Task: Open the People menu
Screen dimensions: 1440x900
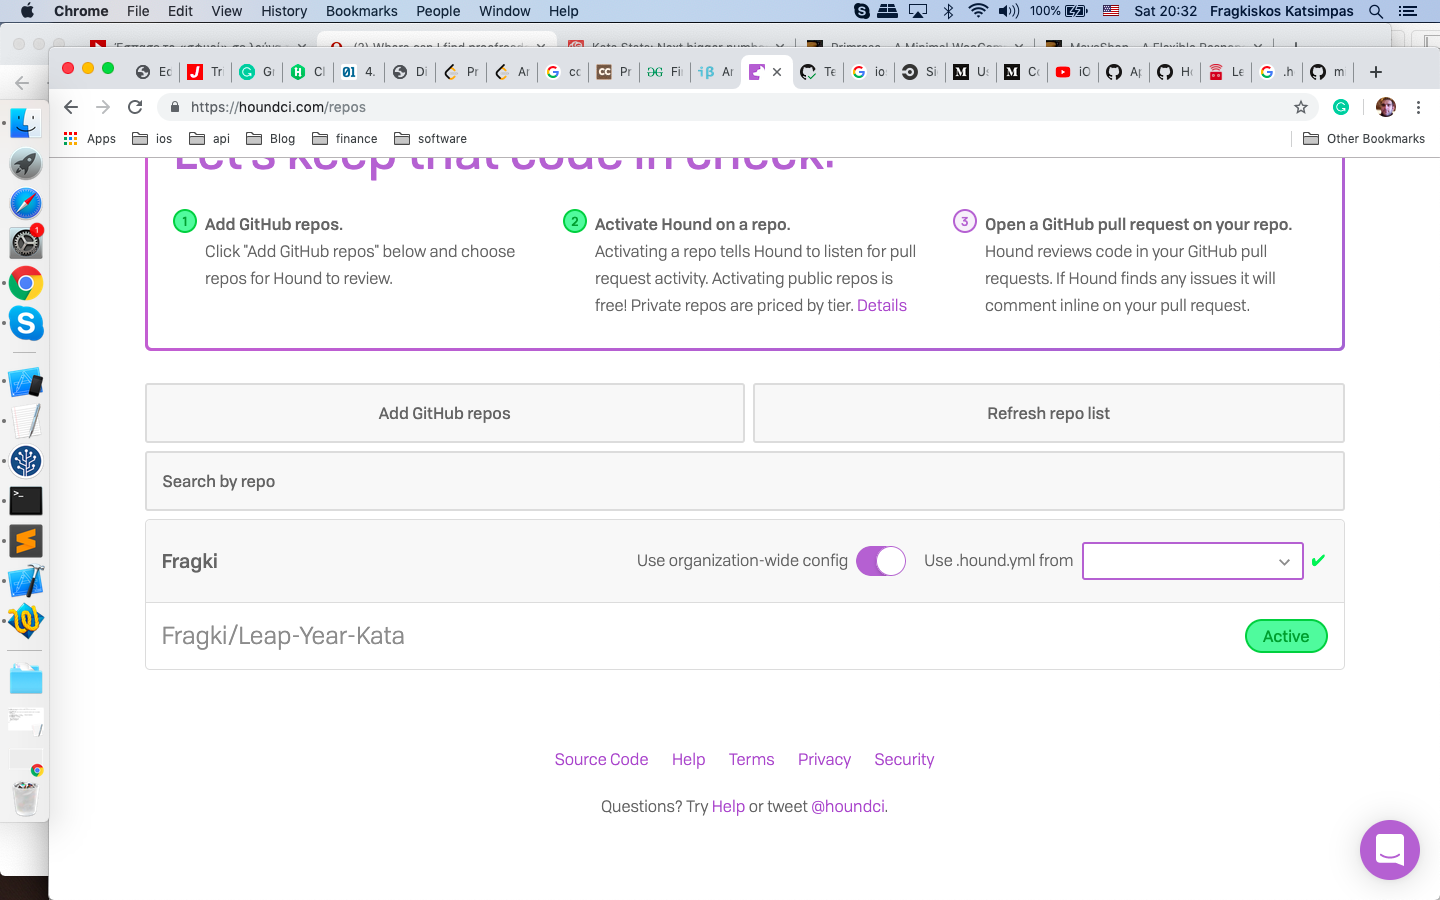Action: pos(438,11)
